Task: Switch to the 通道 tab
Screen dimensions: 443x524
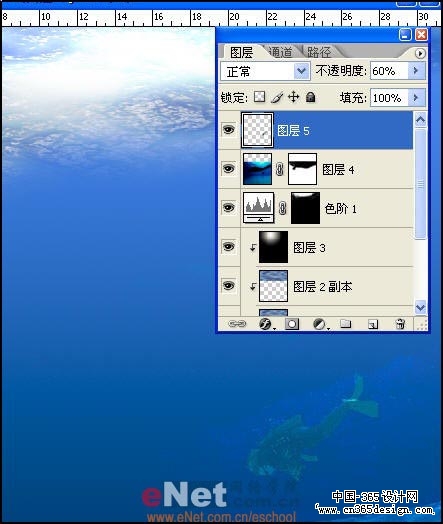Action: [280, 52]
